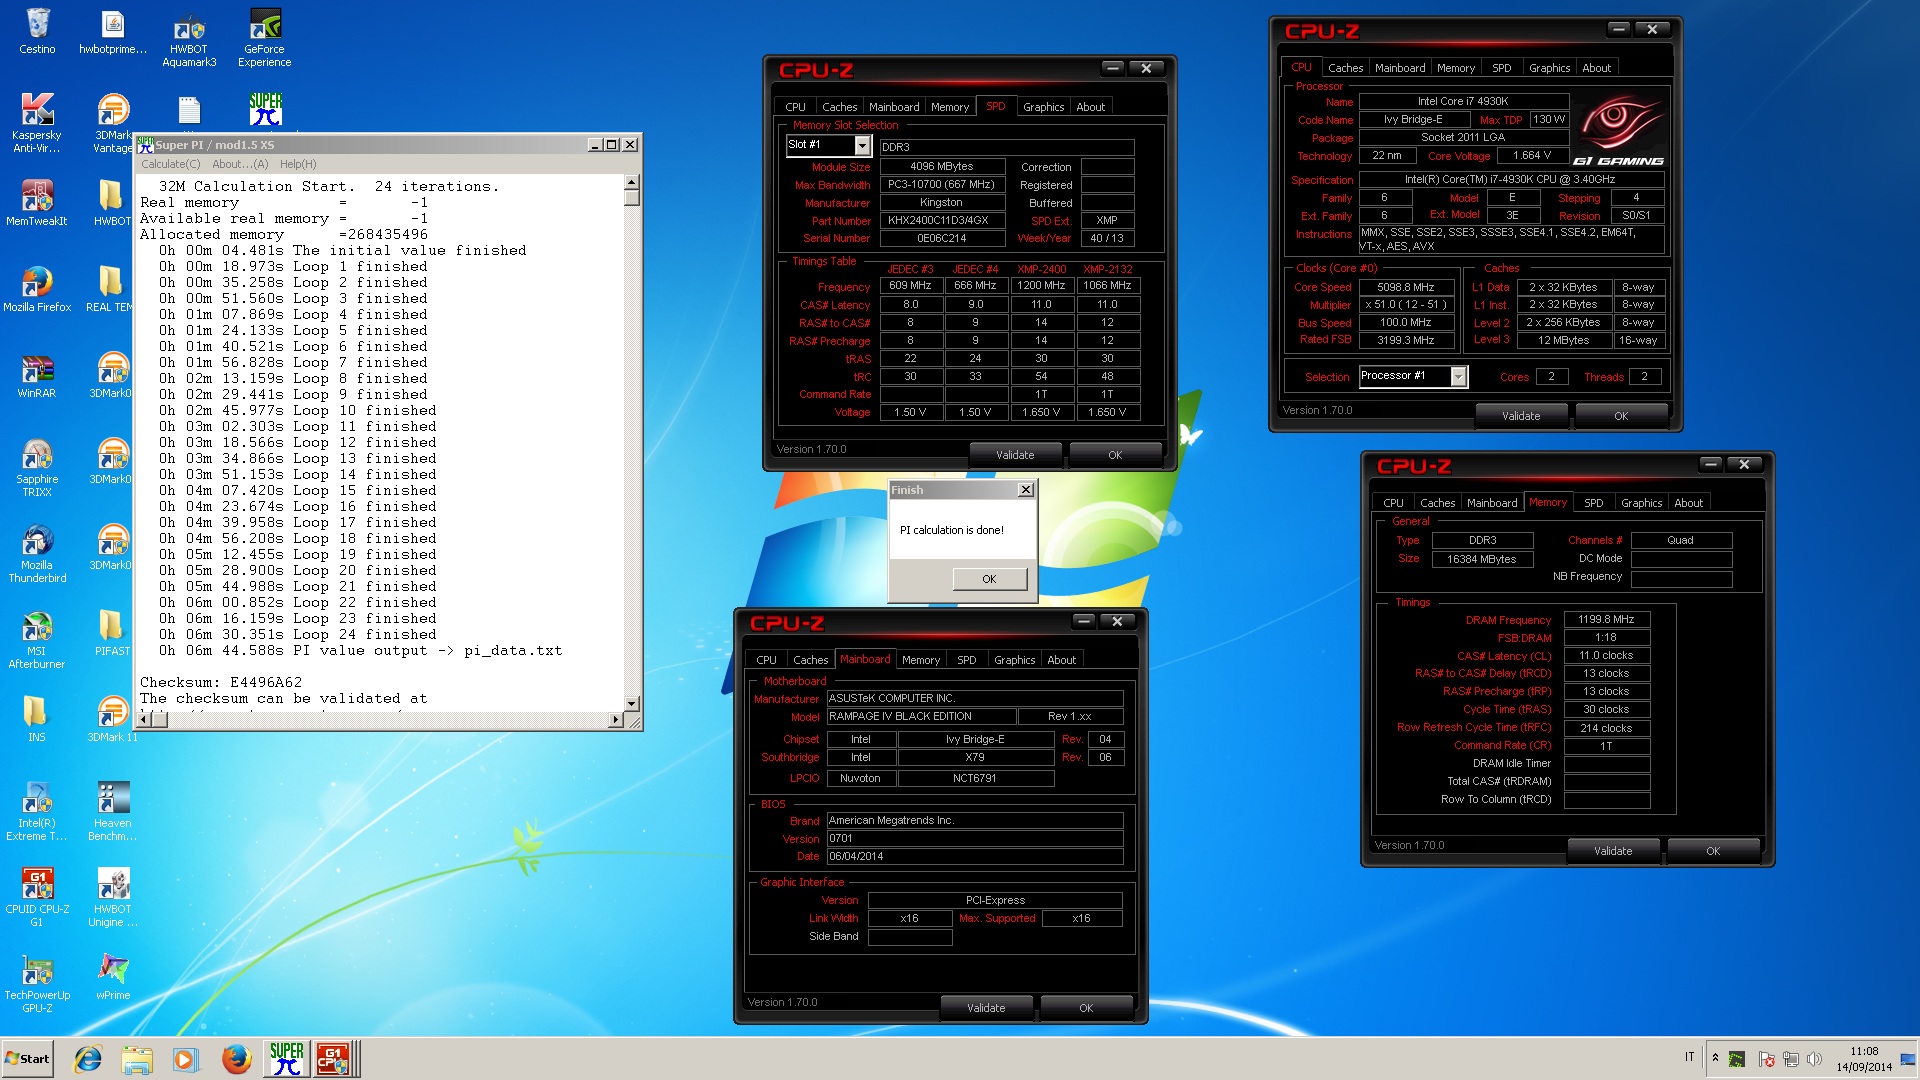Open WinRAR desktop icon
1920x1080 pixels.
coord(37,375)
